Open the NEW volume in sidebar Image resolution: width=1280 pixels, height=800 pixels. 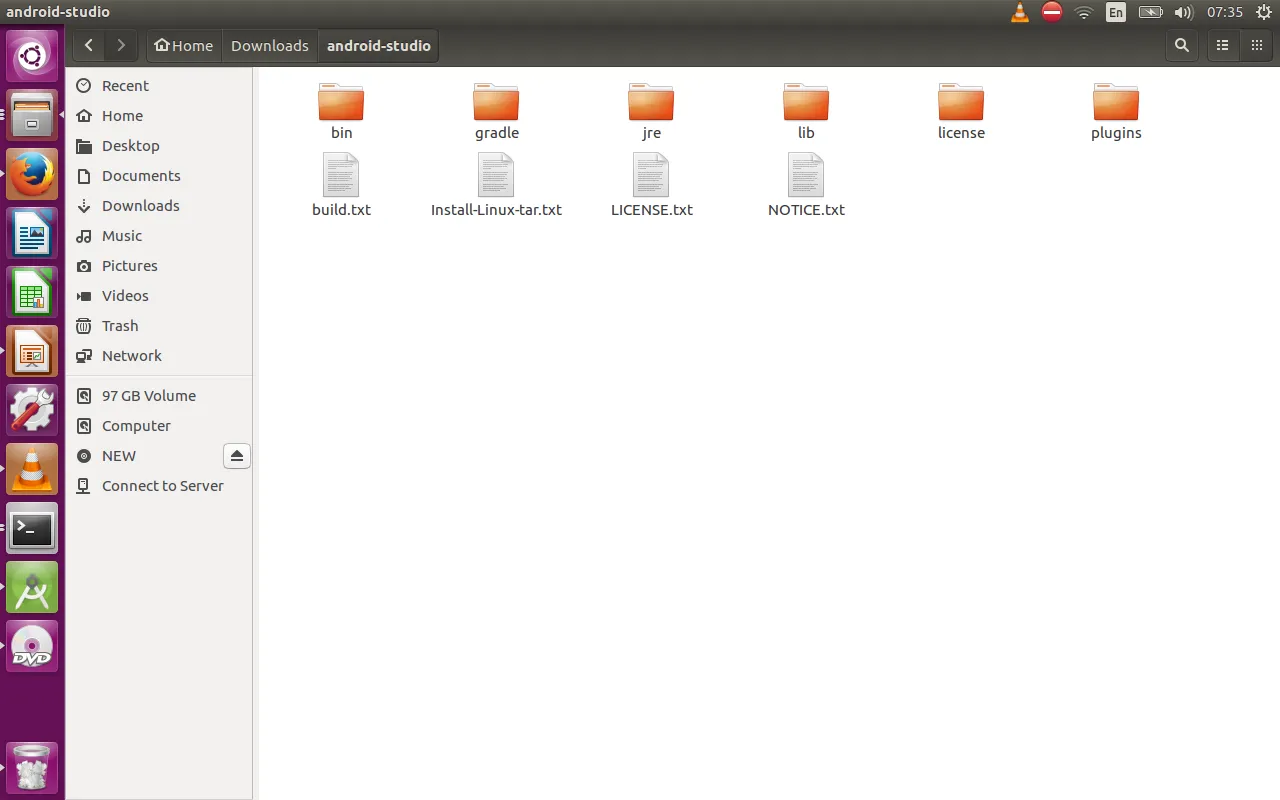tap(145, 456)
